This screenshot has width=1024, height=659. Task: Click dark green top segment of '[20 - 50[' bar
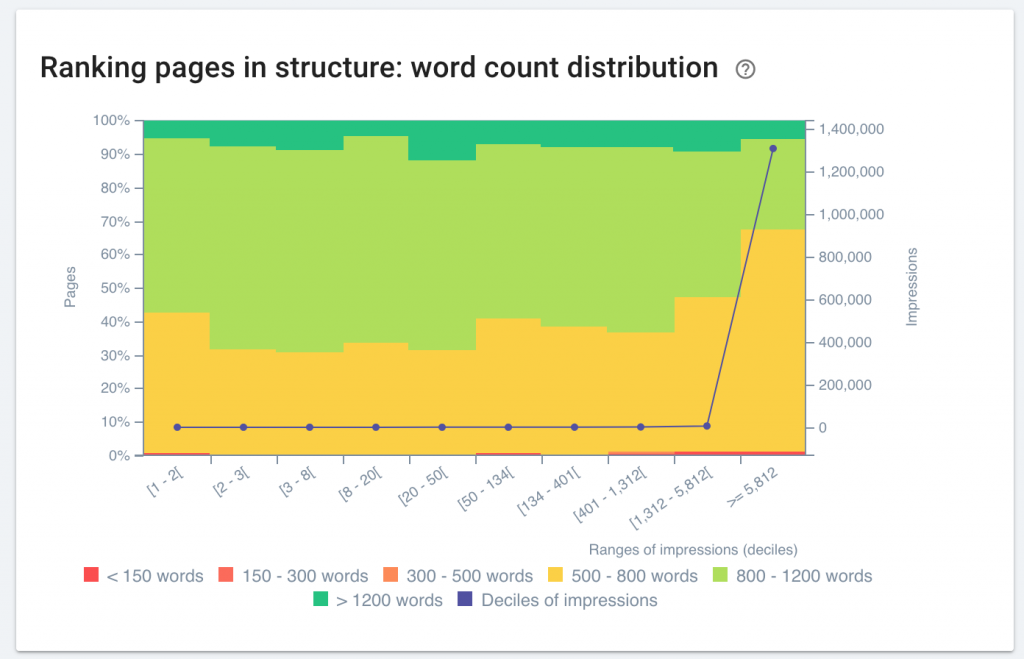[442, 140]
